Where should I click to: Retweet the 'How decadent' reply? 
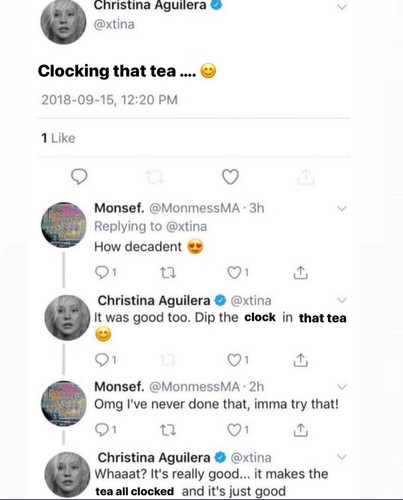pos(168,273)
